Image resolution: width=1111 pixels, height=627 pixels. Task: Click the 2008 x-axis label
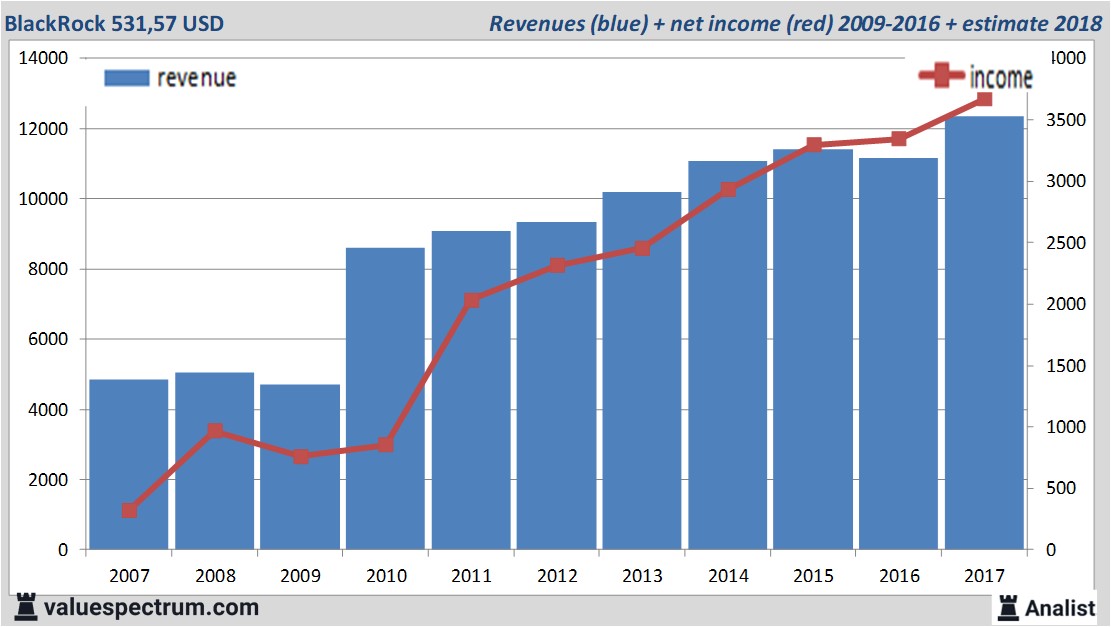[x=215, y=576]
